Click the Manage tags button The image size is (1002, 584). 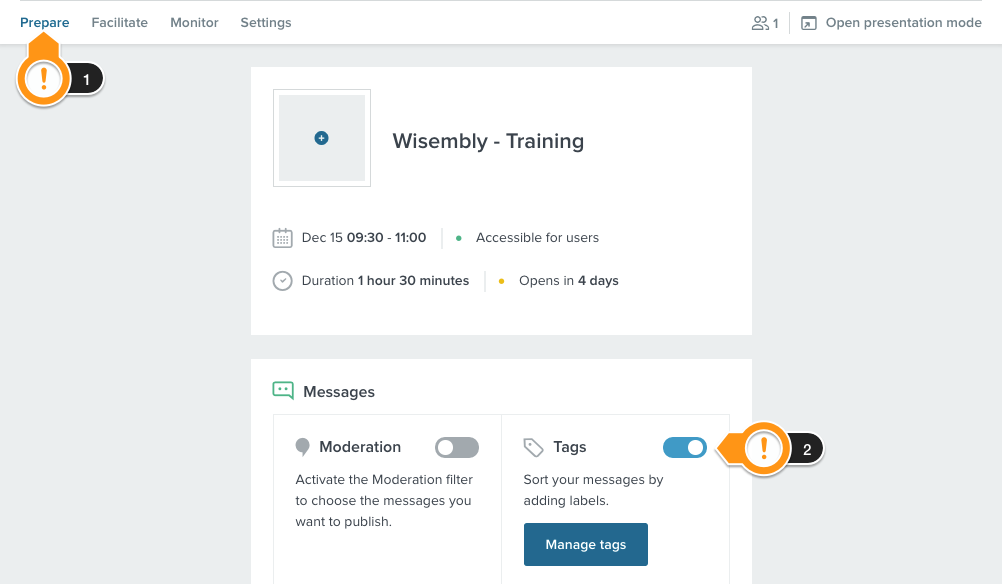[586, 544]
